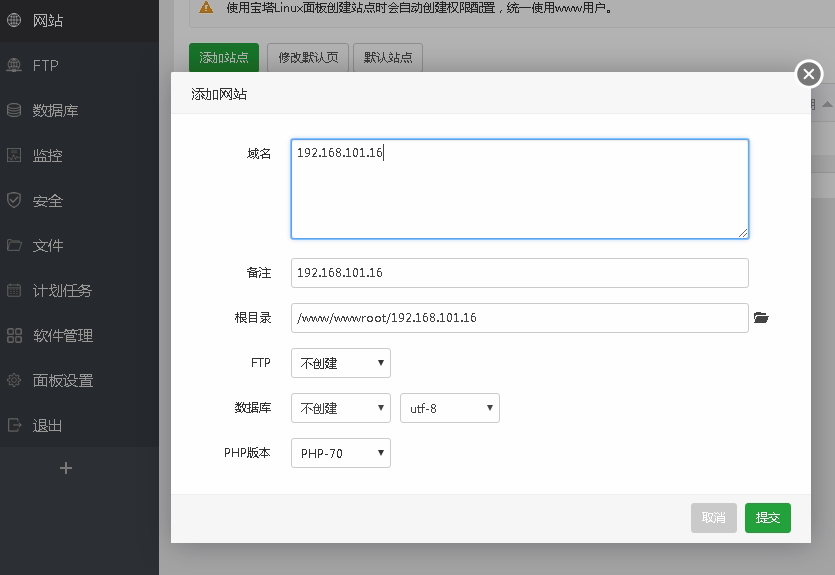
Task: Browse root directory with folder icon
Action: [x=761, y=318]
